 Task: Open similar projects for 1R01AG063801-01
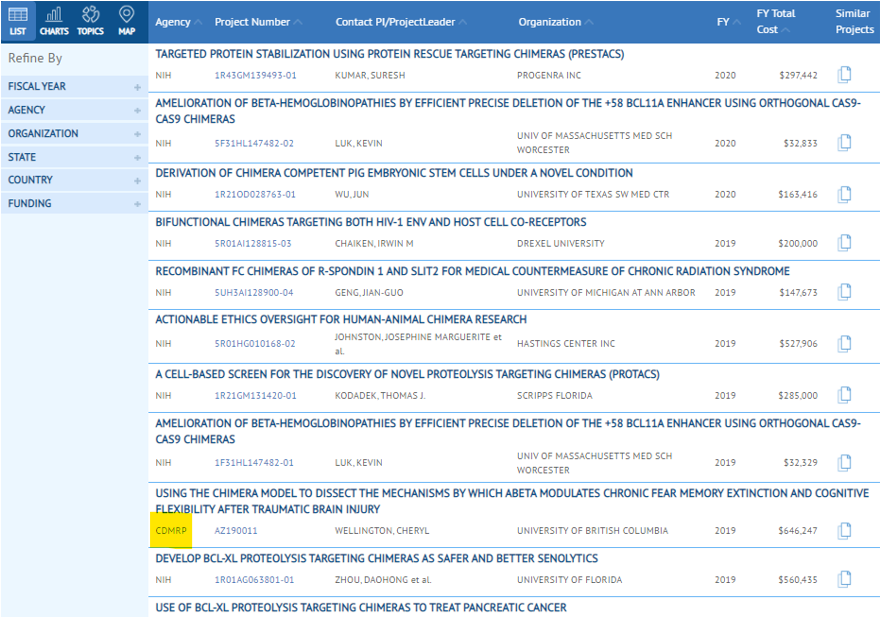point(844,579)
